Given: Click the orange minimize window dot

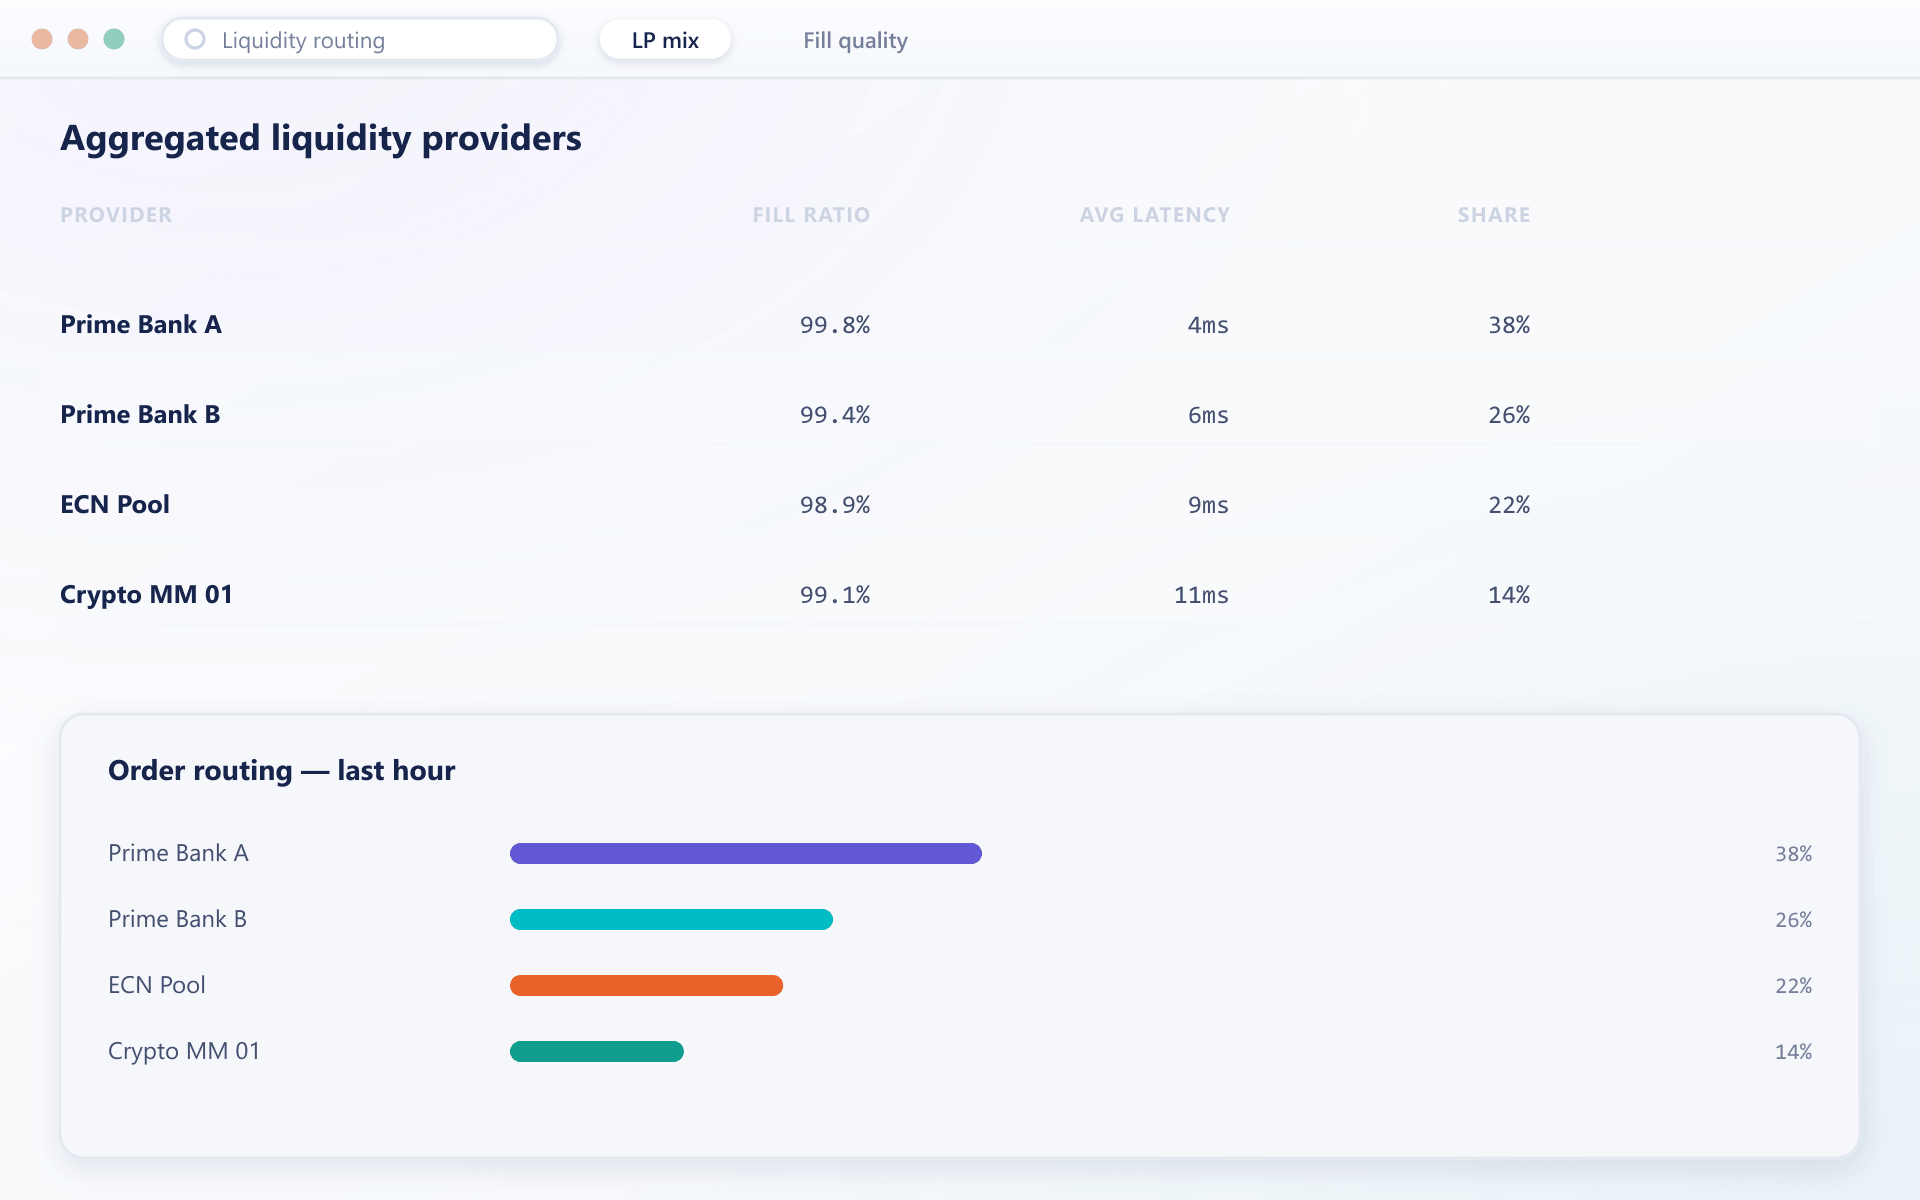Looking at the screenshot, I should [78, 39].
